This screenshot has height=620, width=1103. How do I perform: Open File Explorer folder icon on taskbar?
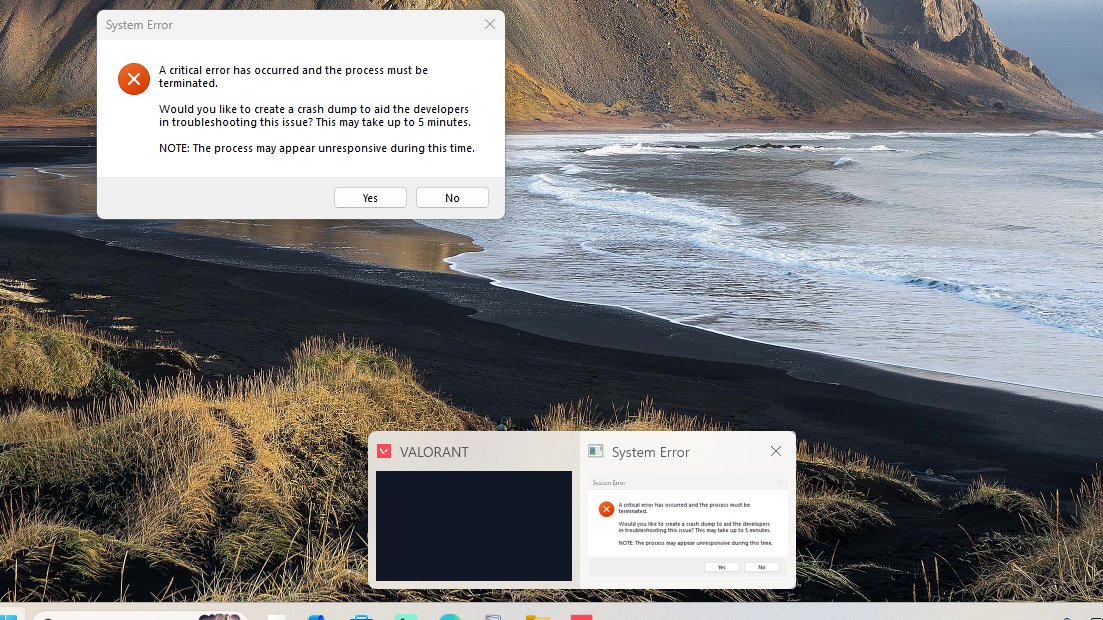pyautogui.click(x=537, y=616)
